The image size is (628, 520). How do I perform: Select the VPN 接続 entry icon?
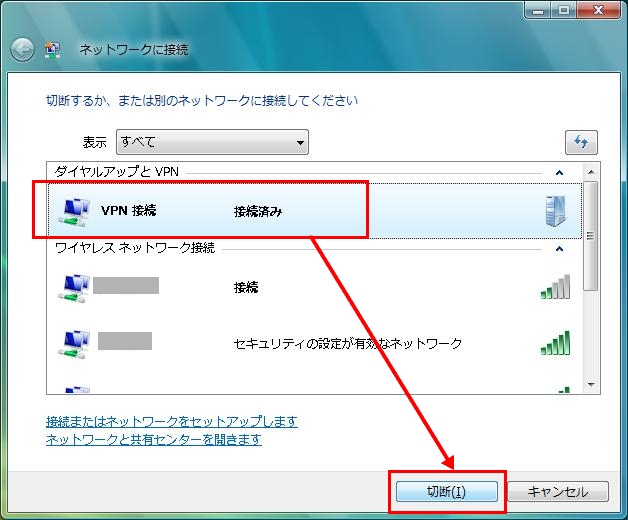[74, 212]
